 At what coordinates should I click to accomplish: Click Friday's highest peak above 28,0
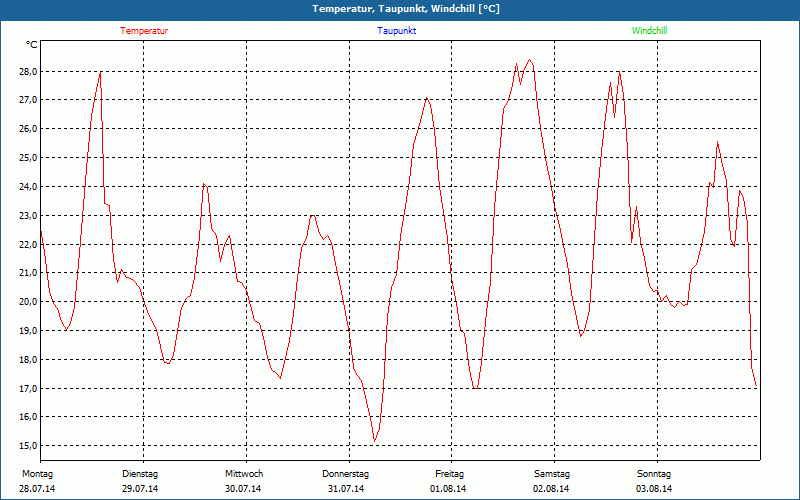pos(530,60)
